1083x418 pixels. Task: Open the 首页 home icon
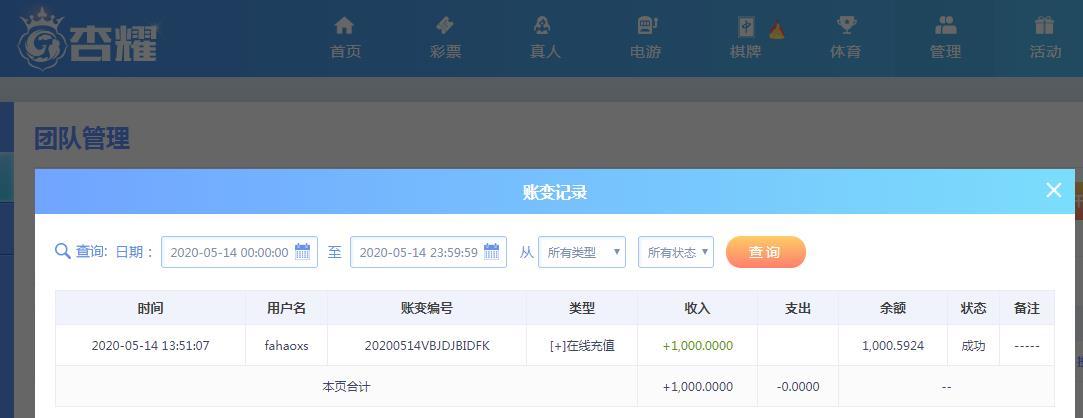(x=344, y=26)
